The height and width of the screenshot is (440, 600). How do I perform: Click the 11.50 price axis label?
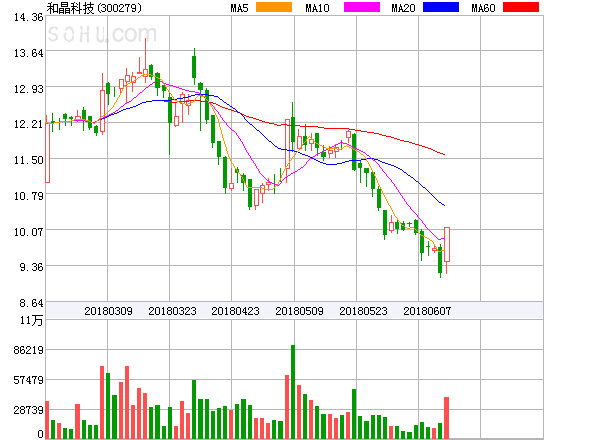(x=29, y=160)
